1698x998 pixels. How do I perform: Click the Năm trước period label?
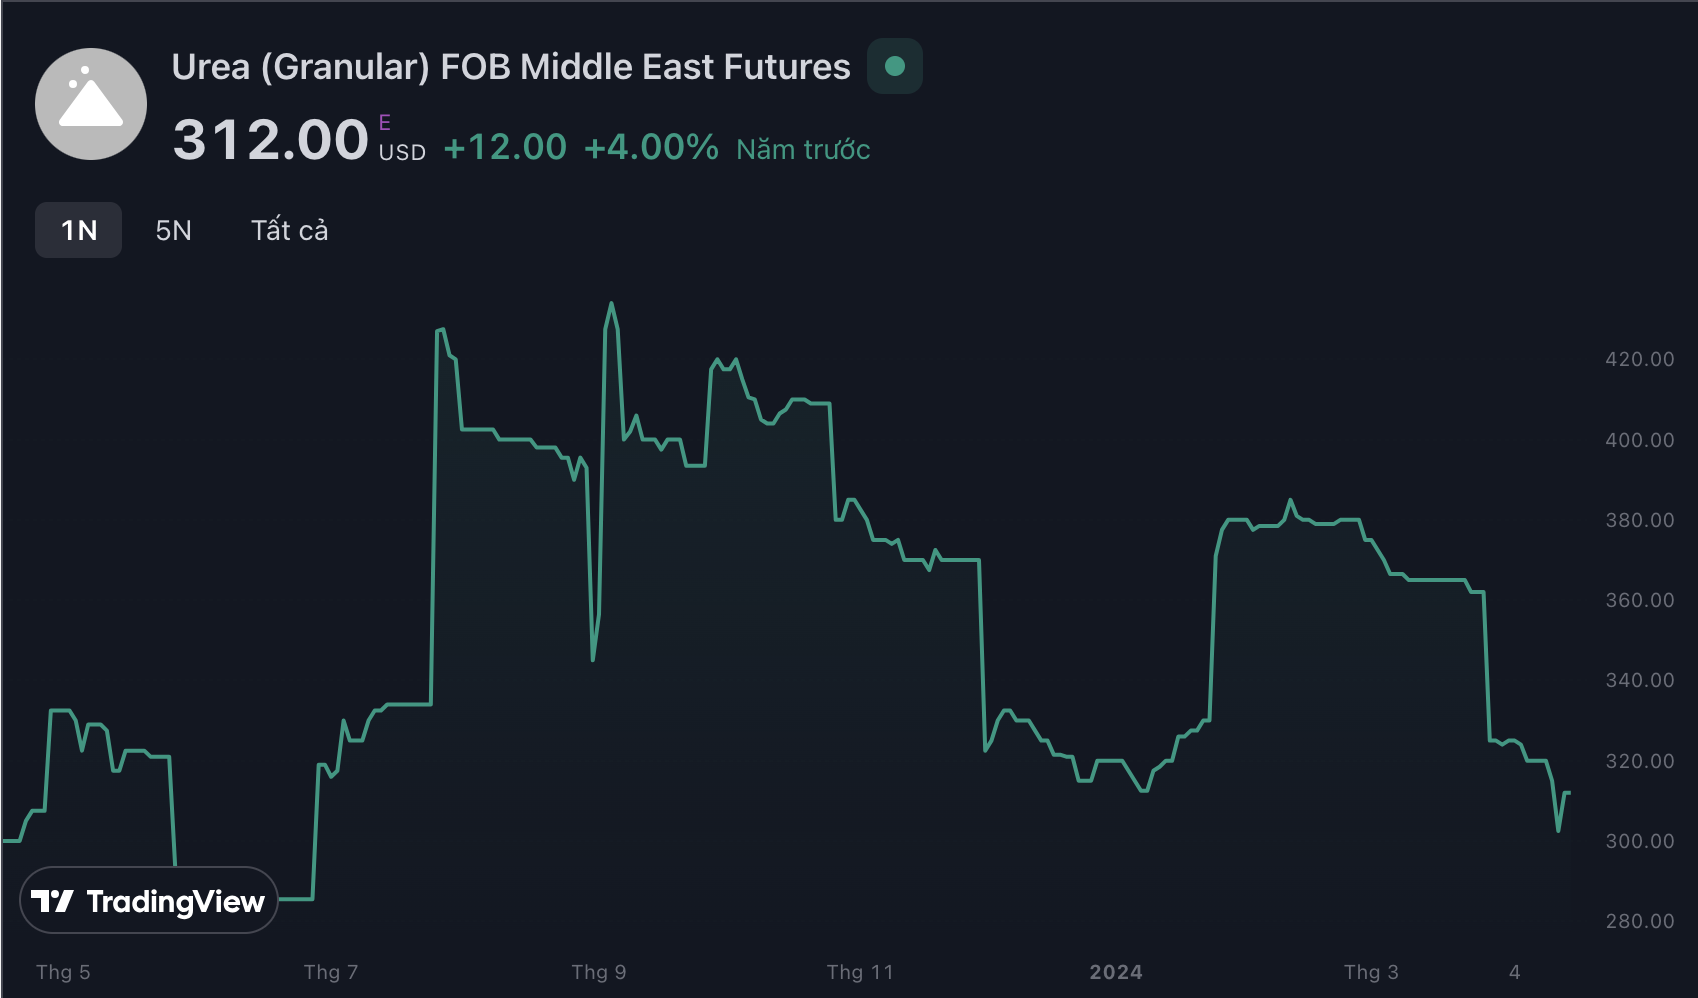click(x=803, y=150)
